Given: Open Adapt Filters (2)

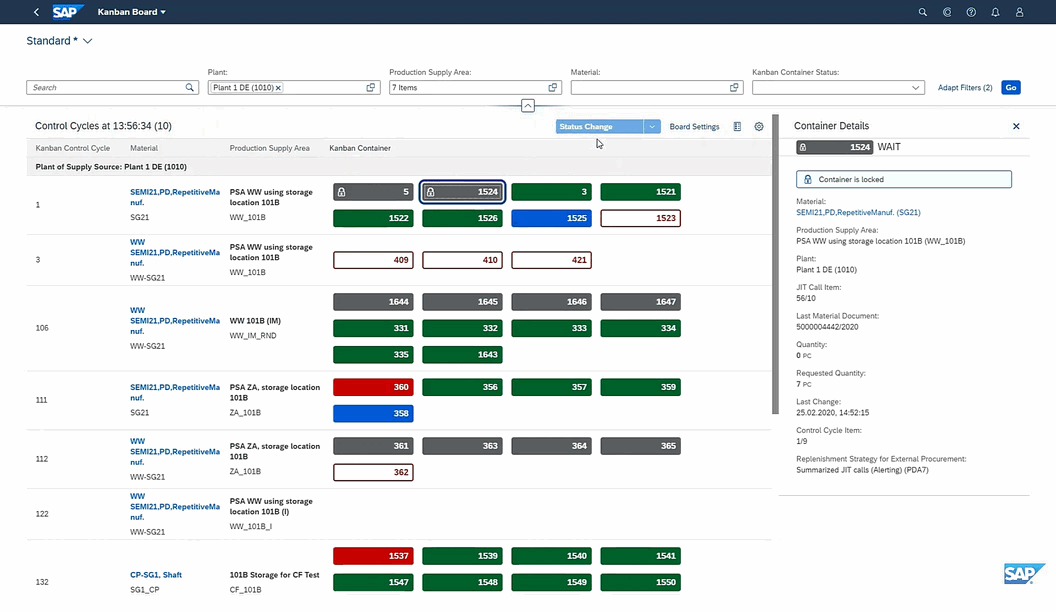Looking at the screenshot, I should pyautogui.click(x=965, y=88).
